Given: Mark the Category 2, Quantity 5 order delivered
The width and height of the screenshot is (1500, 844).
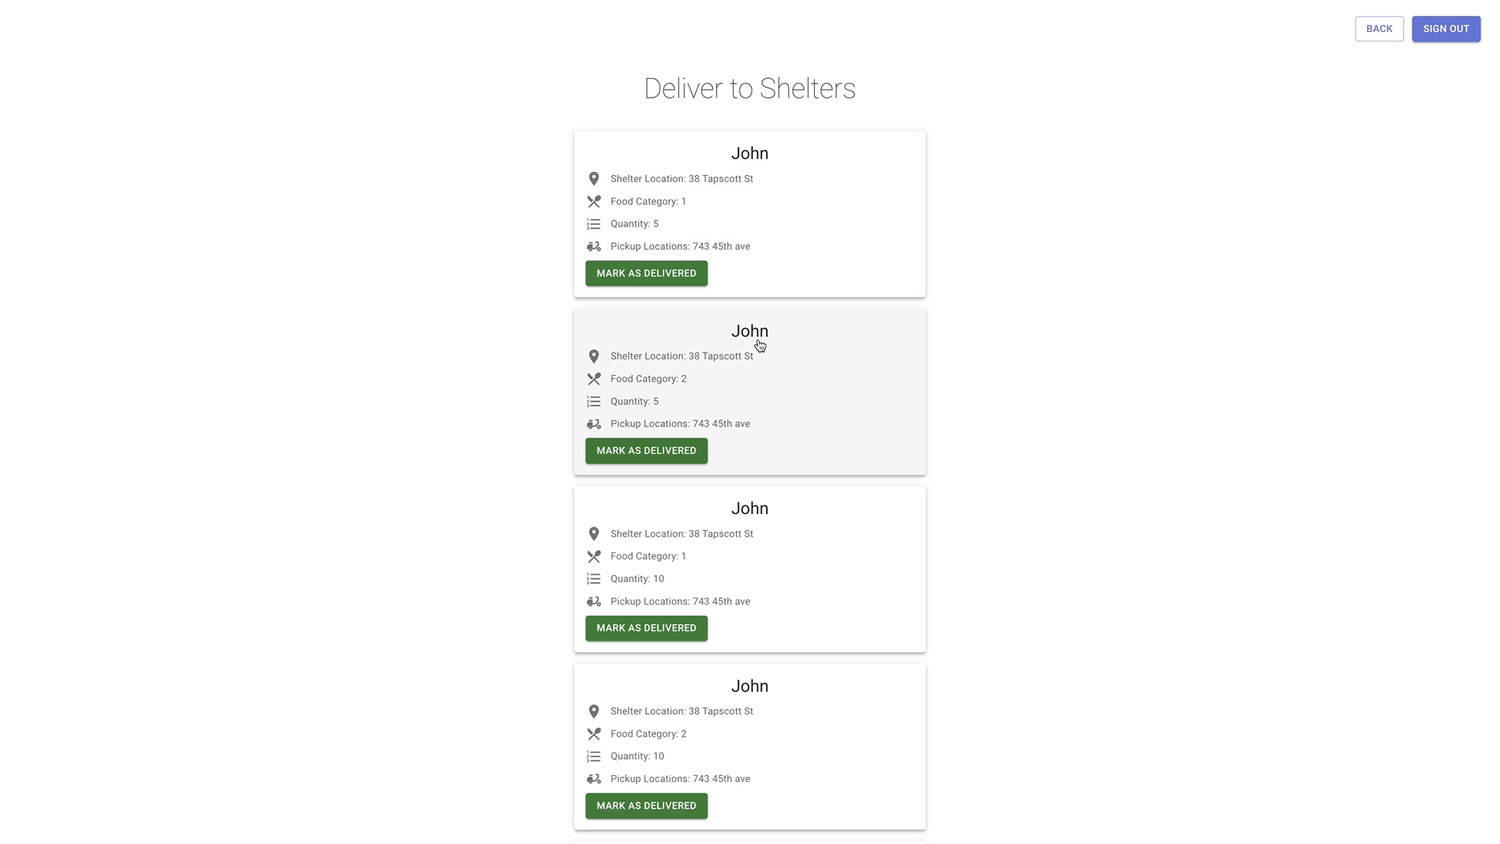Looking at the screenshot, I should [x=646, y=451].
